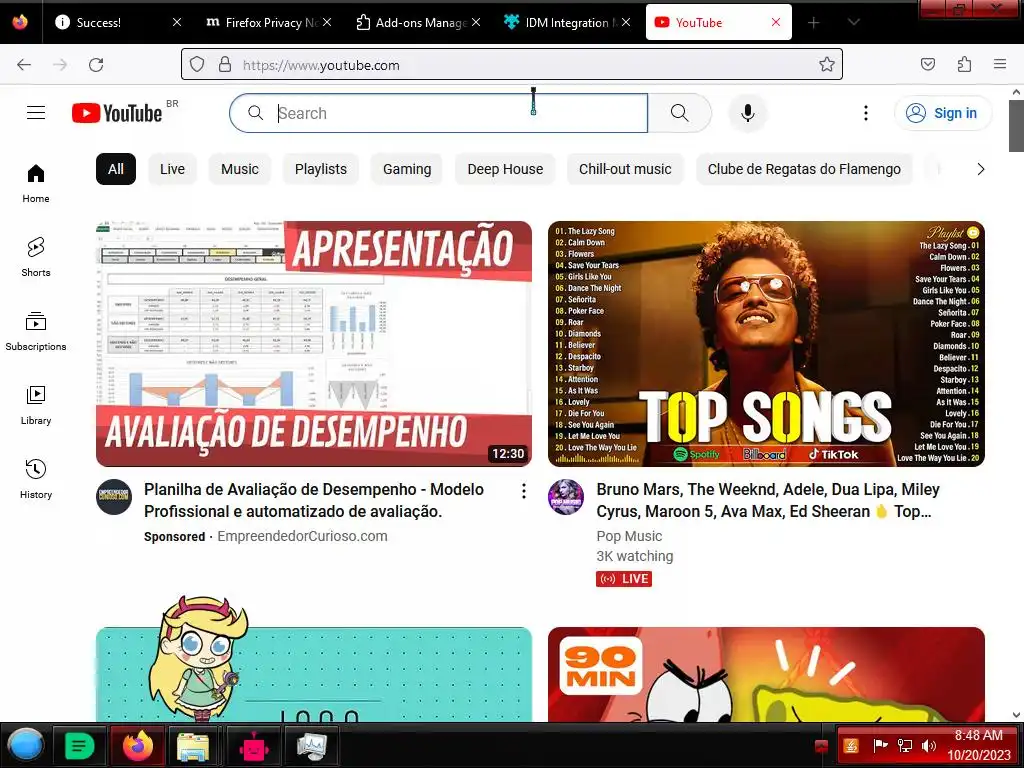Open Bruno Mars, The Weeknd video title
The image size is (1024, 768).
click(767, 500)
